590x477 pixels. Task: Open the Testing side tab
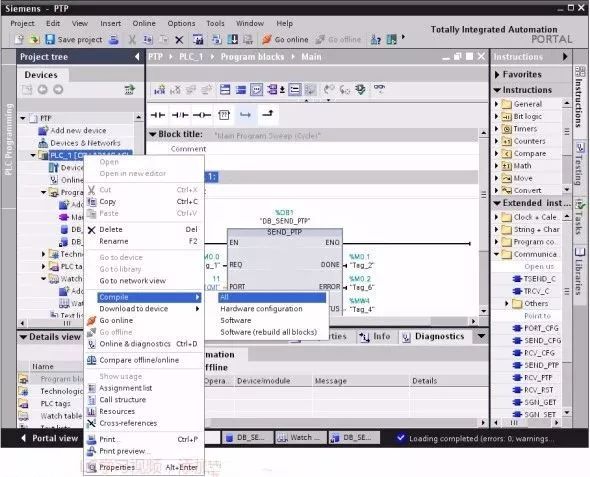(580, 164)
